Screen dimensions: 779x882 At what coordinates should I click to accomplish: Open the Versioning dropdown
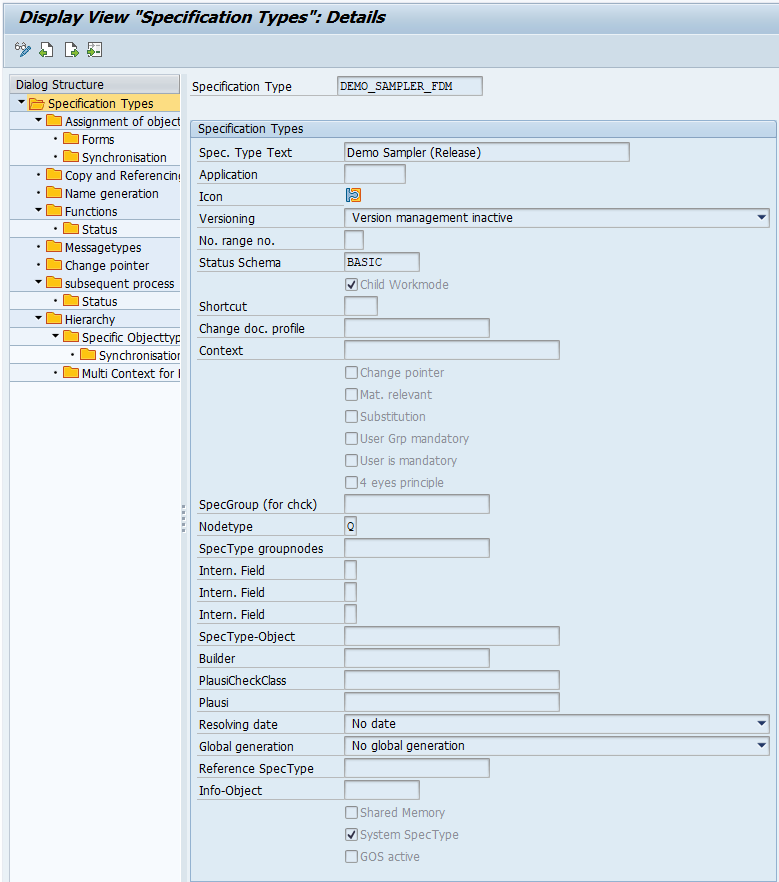[x=761, y=218]
